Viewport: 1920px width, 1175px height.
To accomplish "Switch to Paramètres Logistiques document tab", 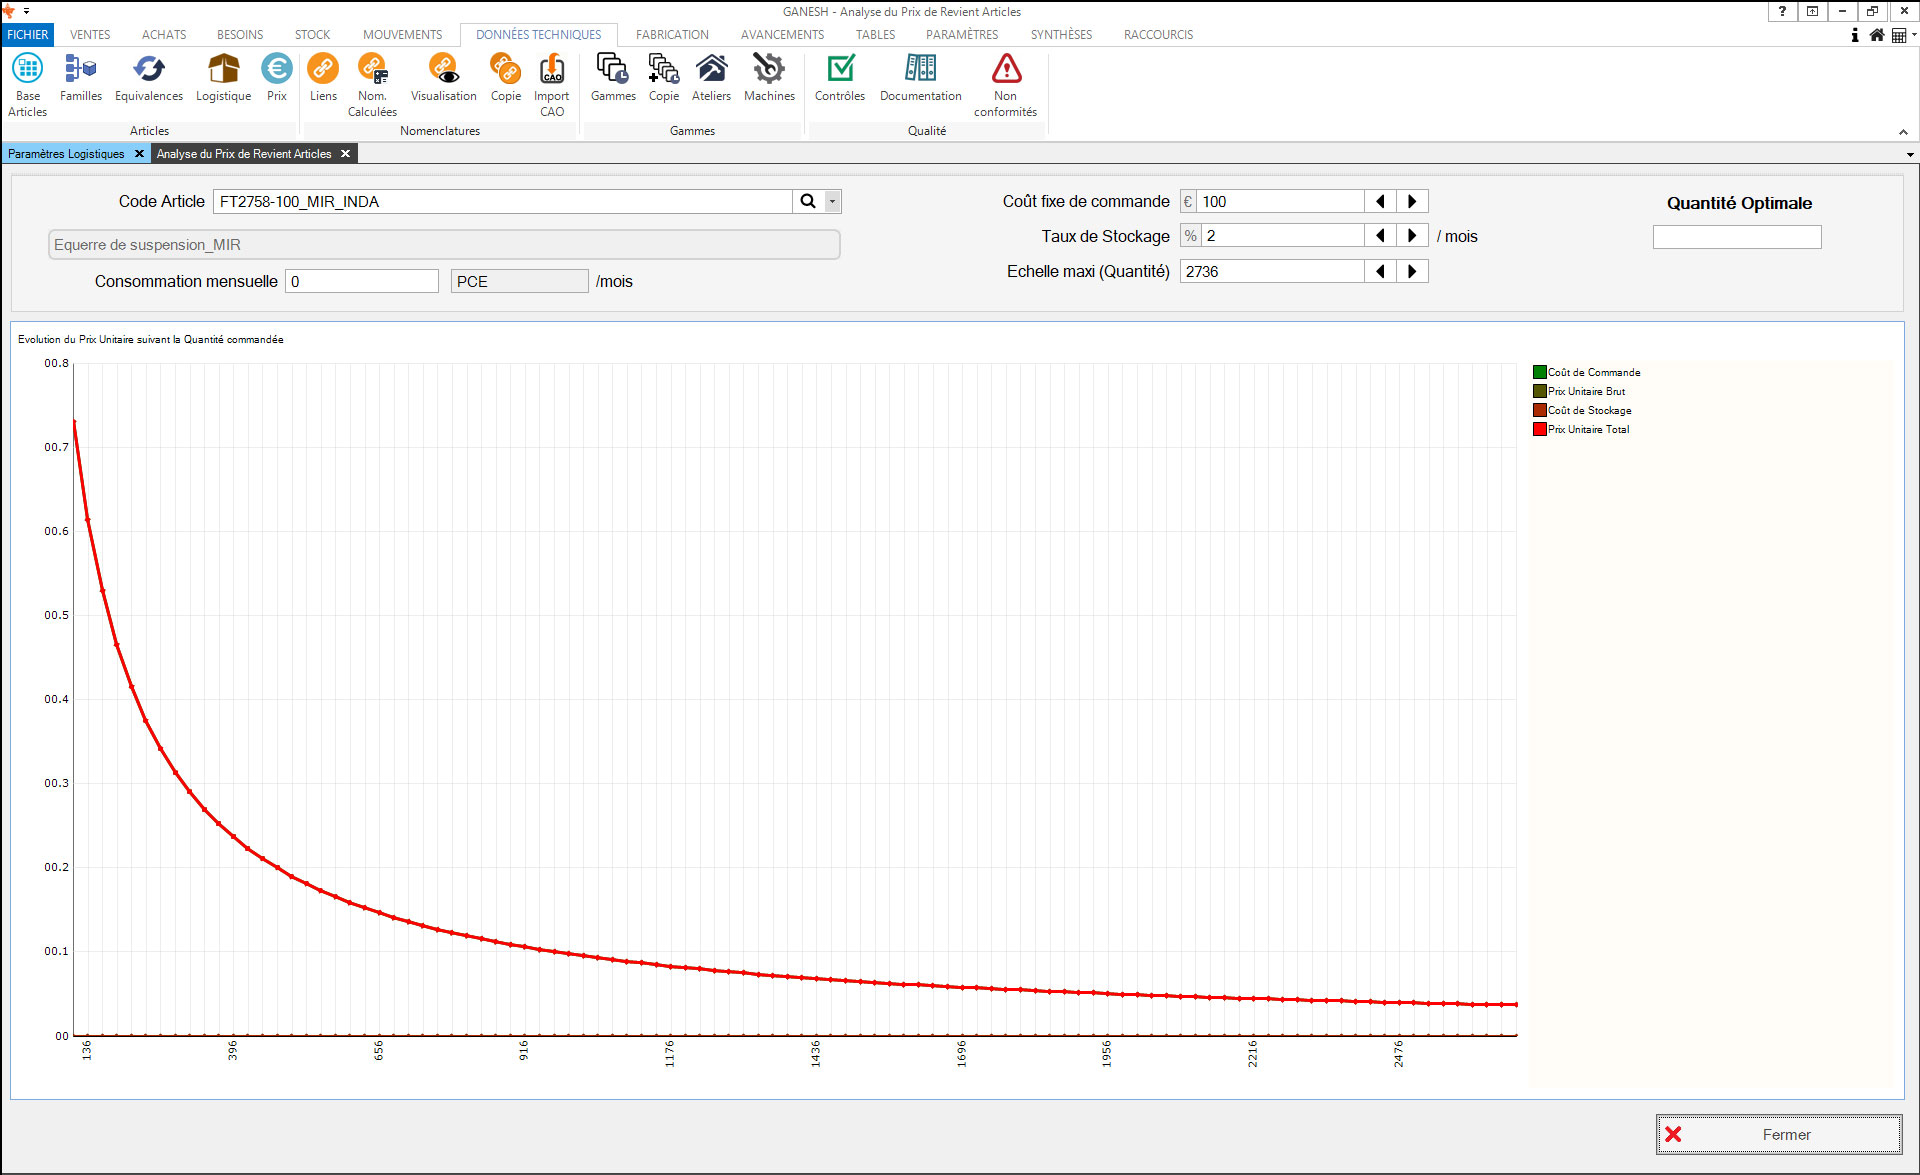I will tap(66, 154).
